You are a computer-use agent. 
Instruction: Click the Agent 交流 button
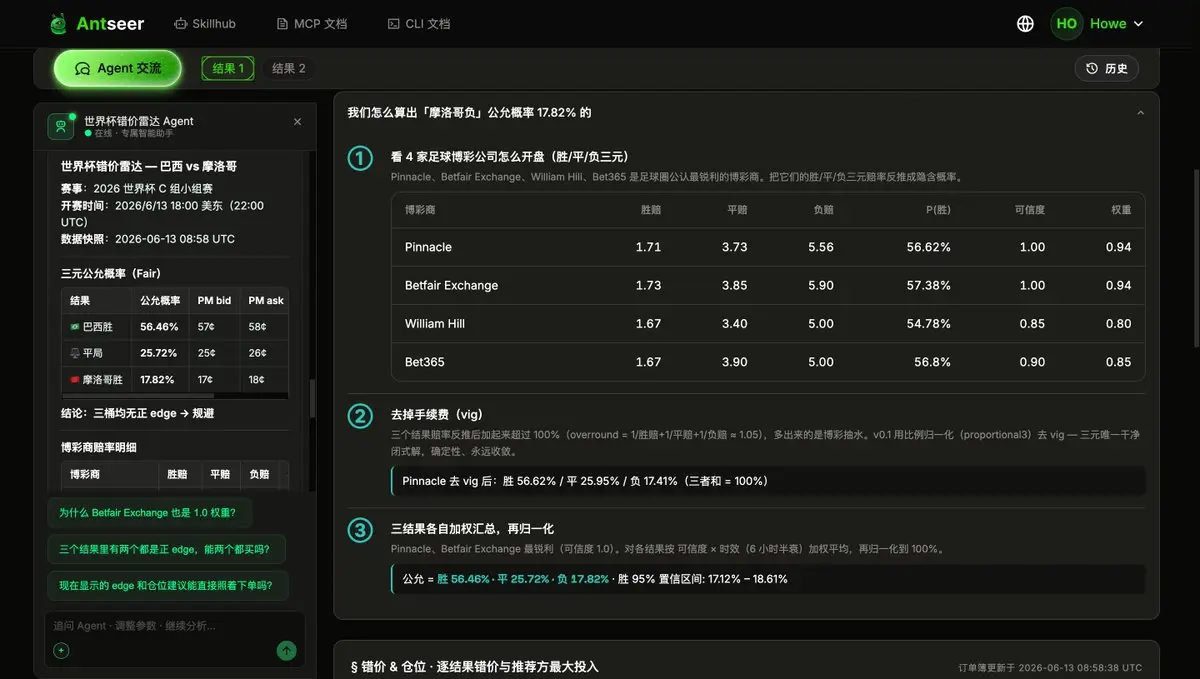(118, 68)
